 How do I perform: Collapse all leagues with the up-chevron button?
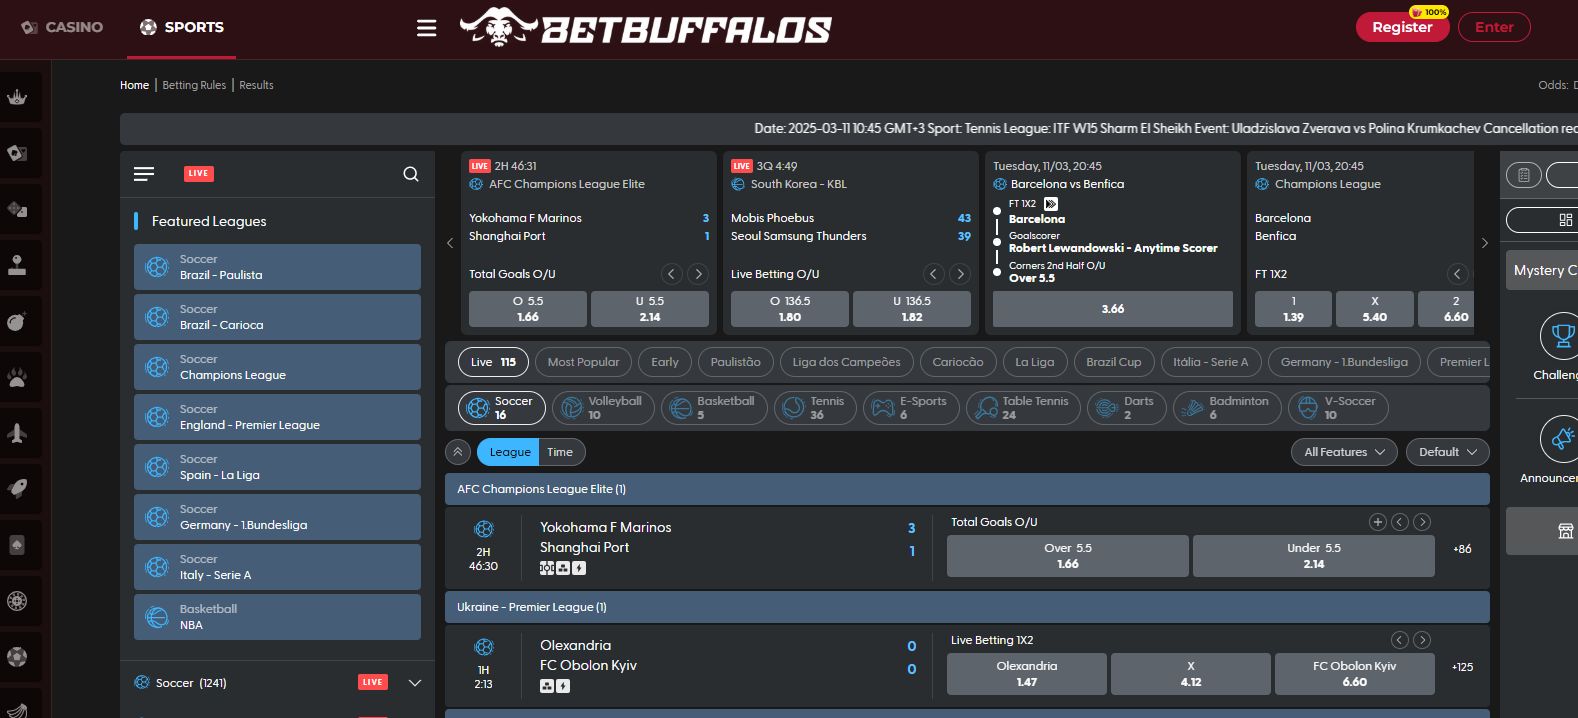[458, 452]
